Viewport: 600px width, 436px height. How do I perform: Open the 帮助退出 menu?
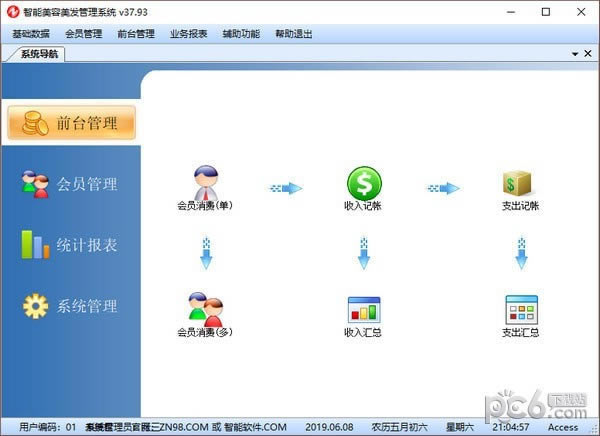pyautogui.click(x=294, y=34)
